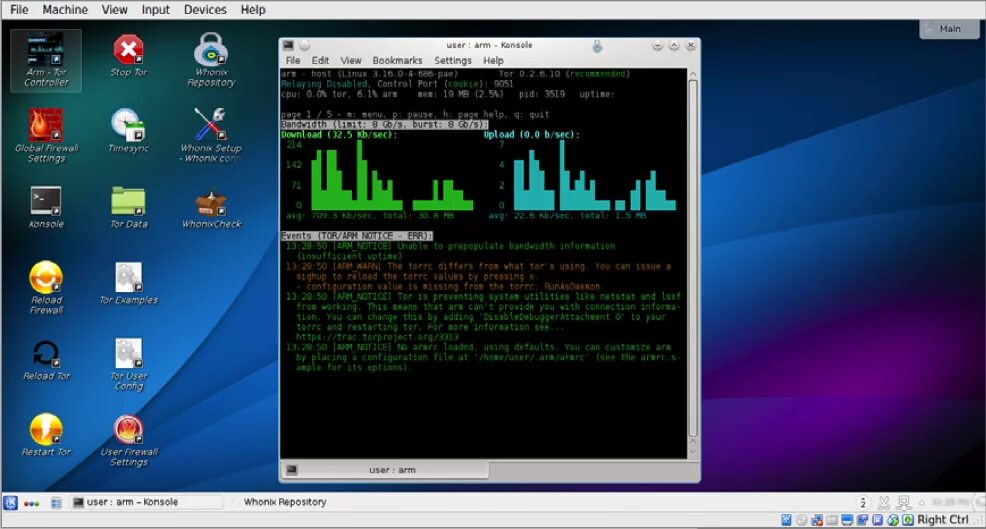
Task: Open the KDE application launcher
Action: pyautogui.click(x=11, y=503)
